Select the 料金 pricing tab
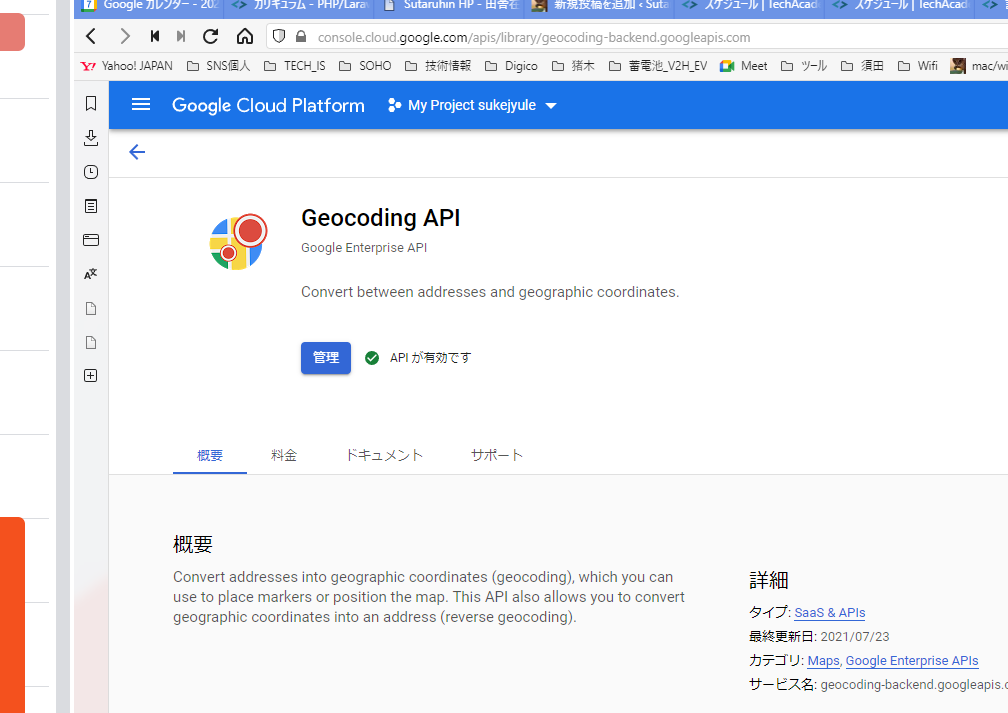1008x713 pixels. click(x=284, y=455)
